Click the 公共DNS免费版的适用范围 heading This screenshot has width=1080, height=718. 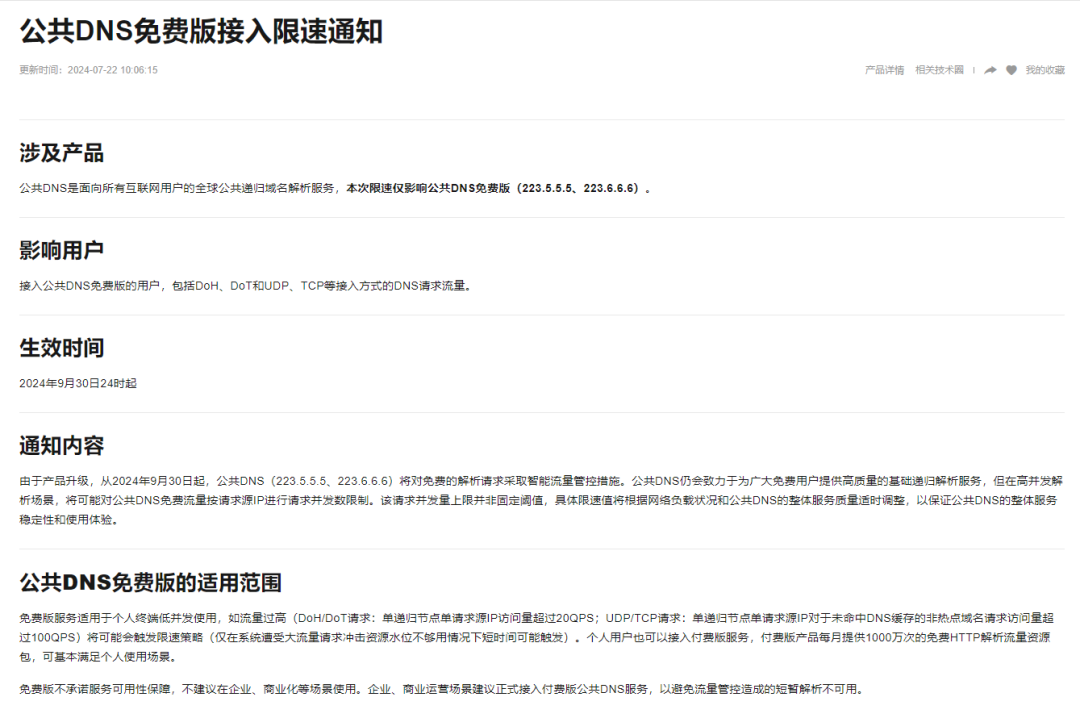(150, 583)
